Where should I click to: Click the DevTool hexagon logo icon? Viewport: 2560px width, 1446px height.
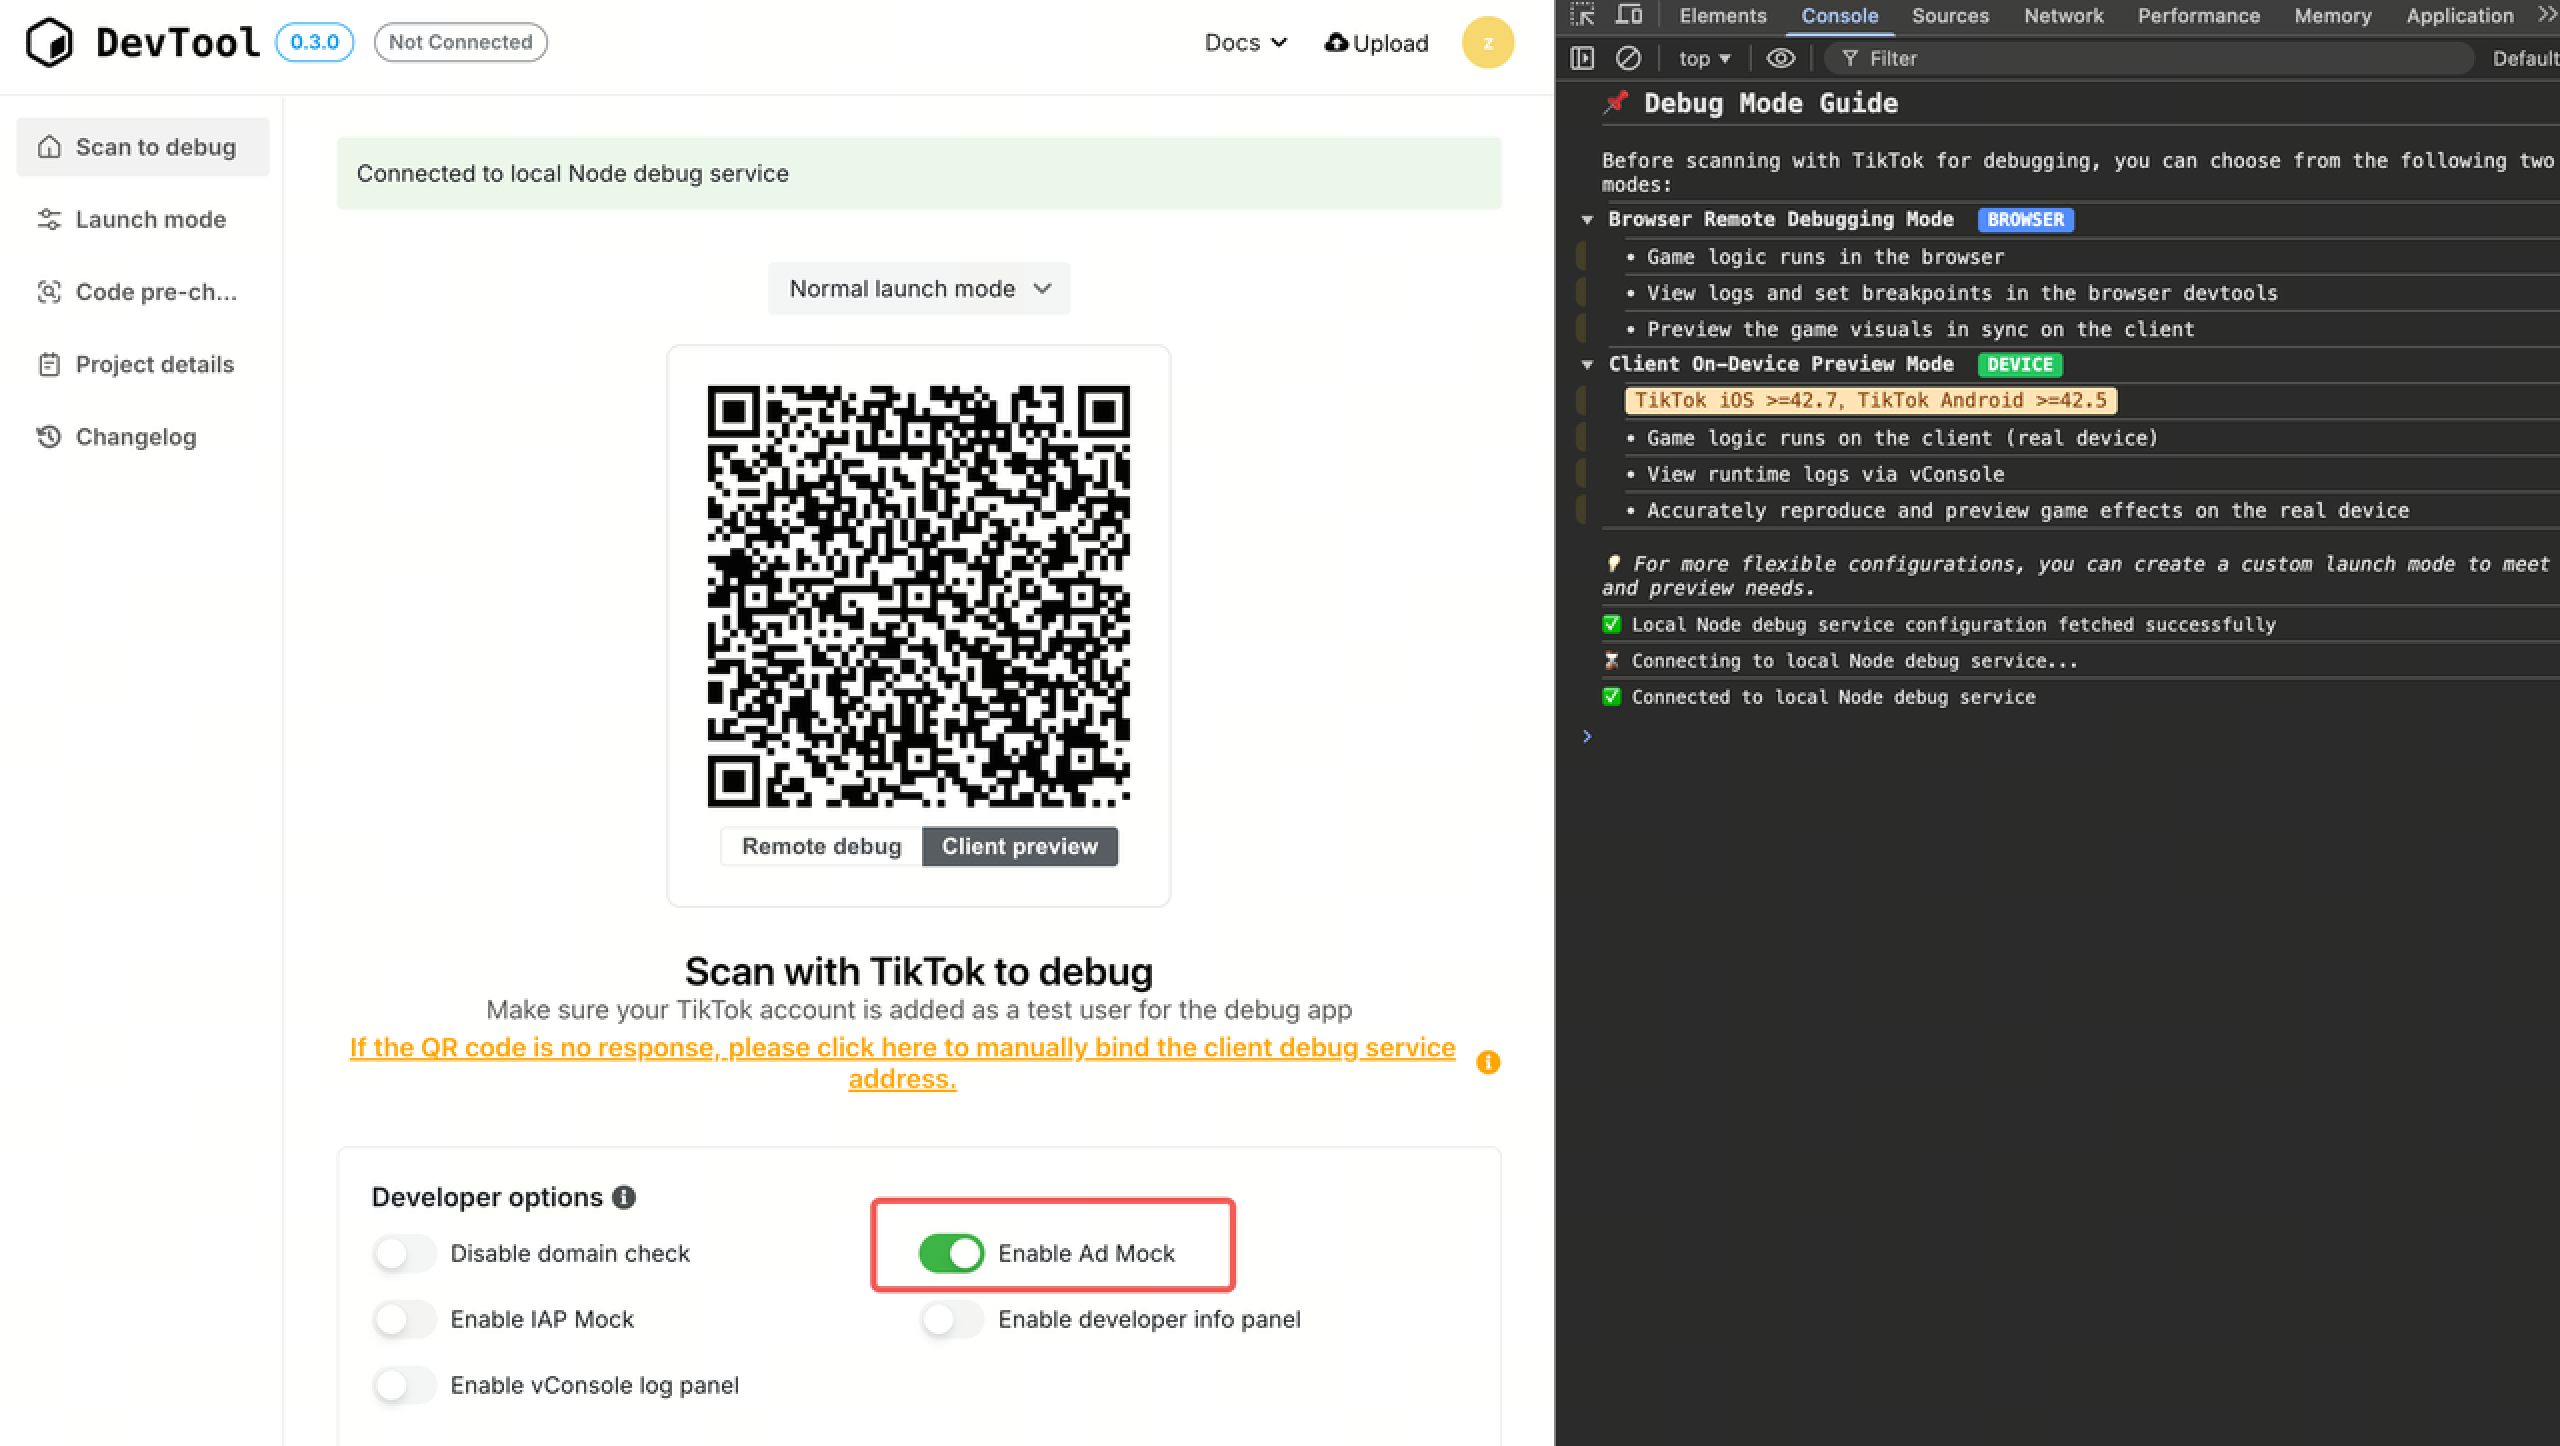[x=49, y=42]
